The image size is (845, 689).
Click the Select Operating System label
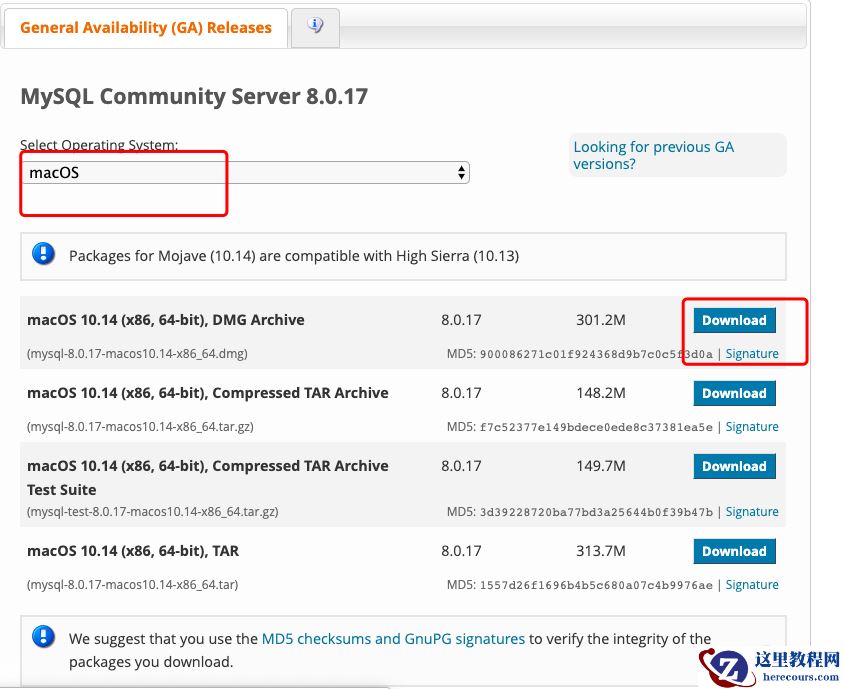click(99, 145)
